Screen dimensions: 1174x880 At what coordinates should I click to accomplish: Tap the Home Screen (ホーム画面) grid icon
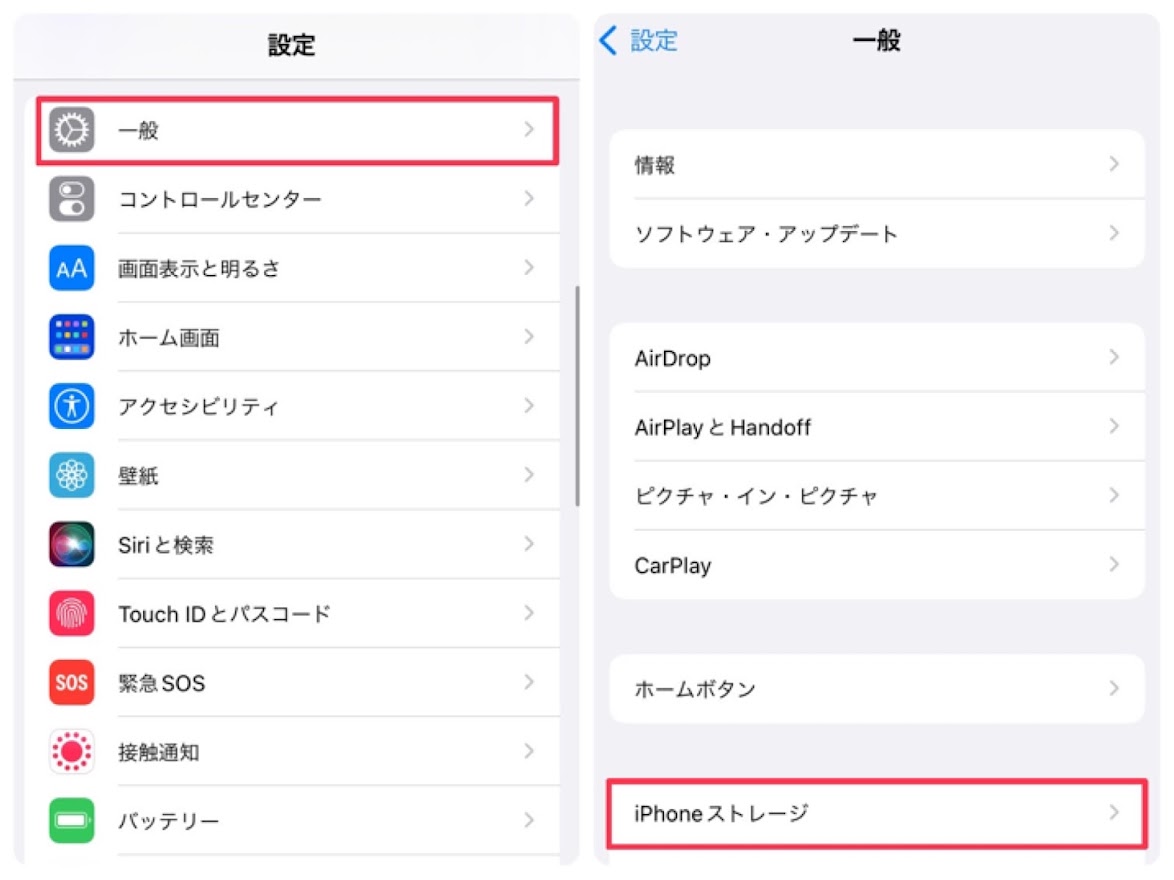pos(72,337)
